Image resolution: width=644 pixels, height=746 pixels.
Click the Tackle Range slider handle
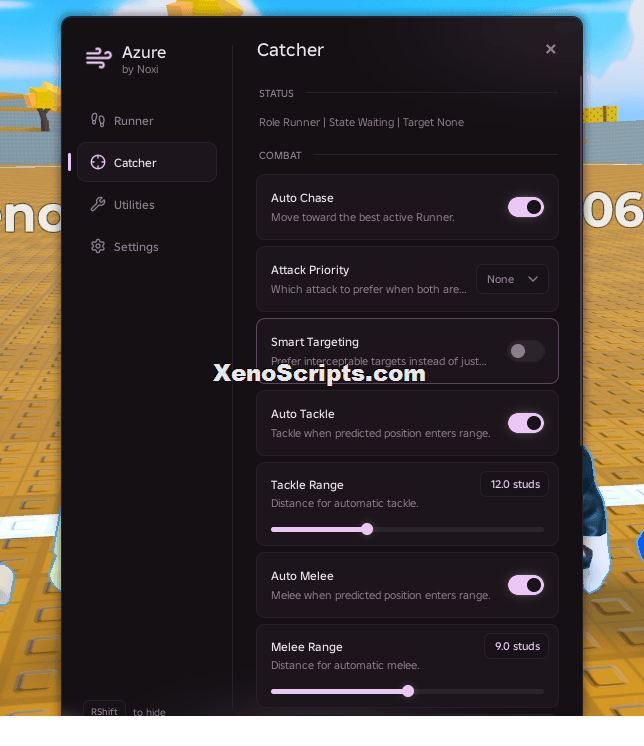[367, 529]
